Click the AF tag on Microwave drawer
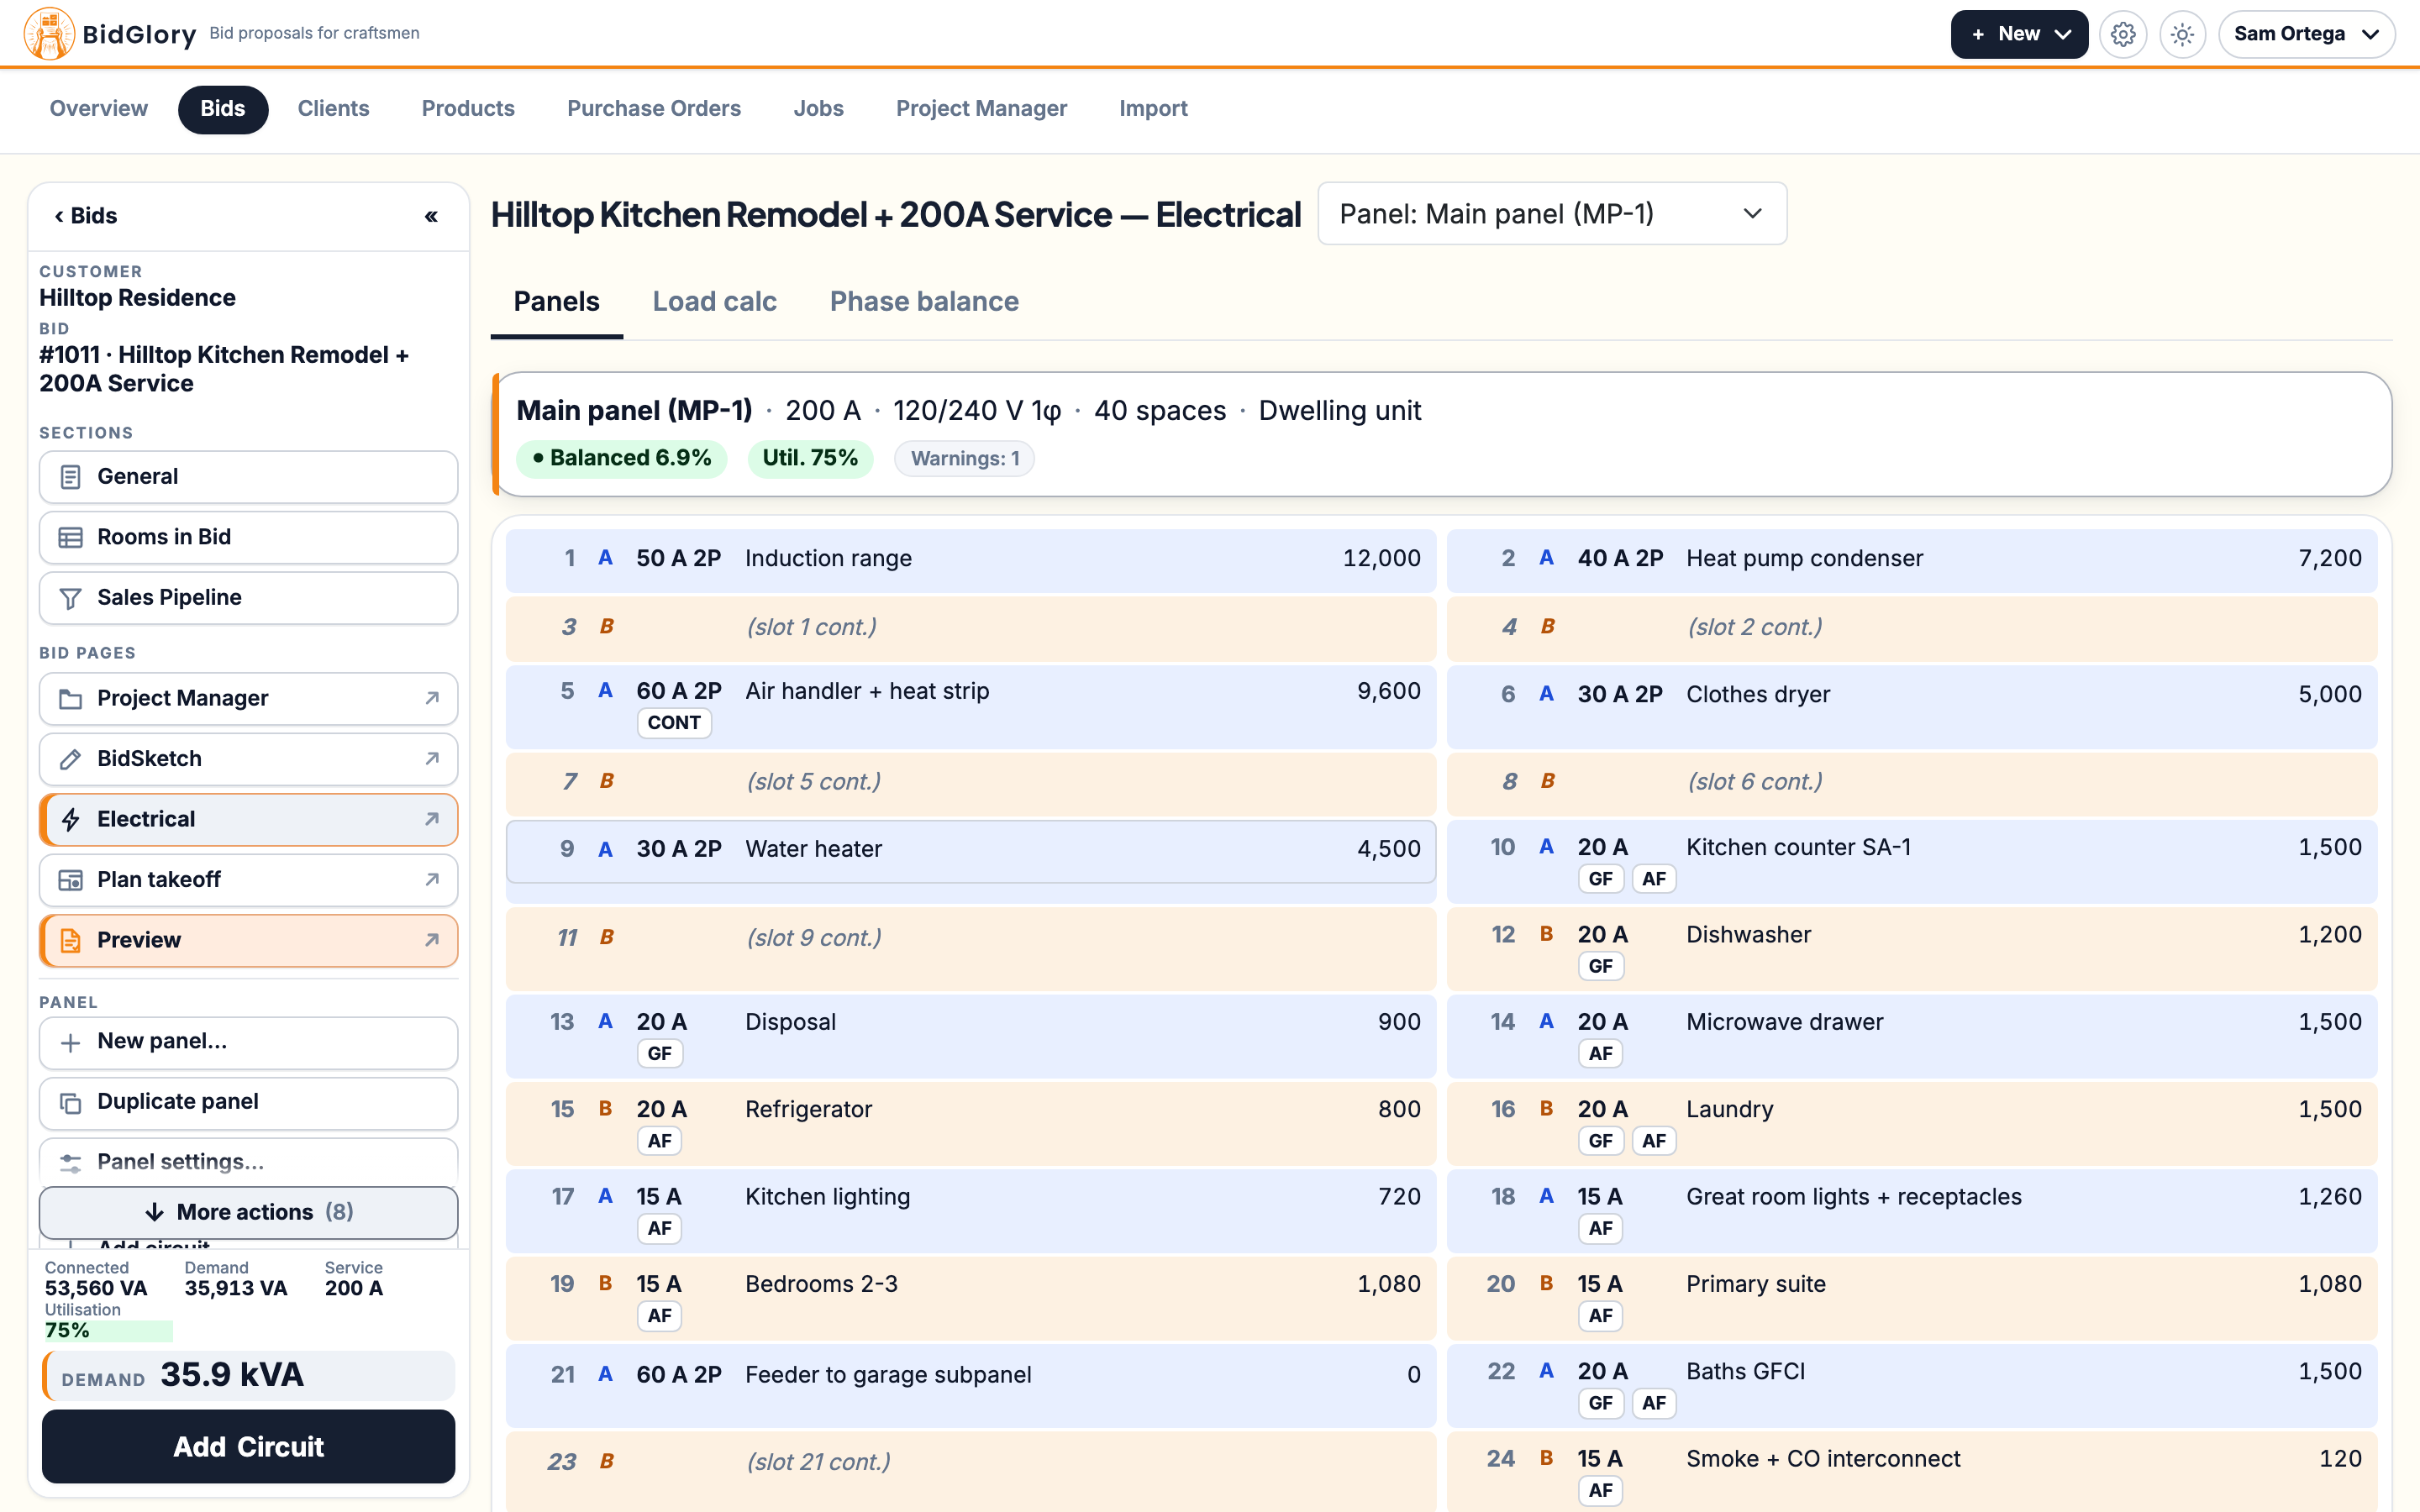Viewport: 2420px width, 1512px height. pyautogui.click(x=1600, y=1054)
